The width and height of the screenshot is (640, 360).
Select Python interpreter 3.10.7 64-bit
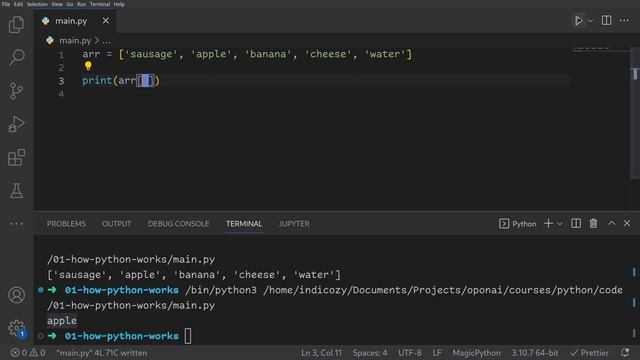coord(535,353)
